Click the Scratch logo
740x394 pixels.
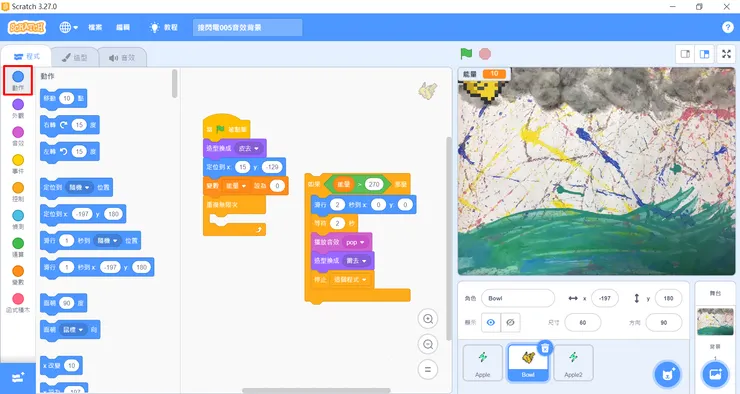27,27
